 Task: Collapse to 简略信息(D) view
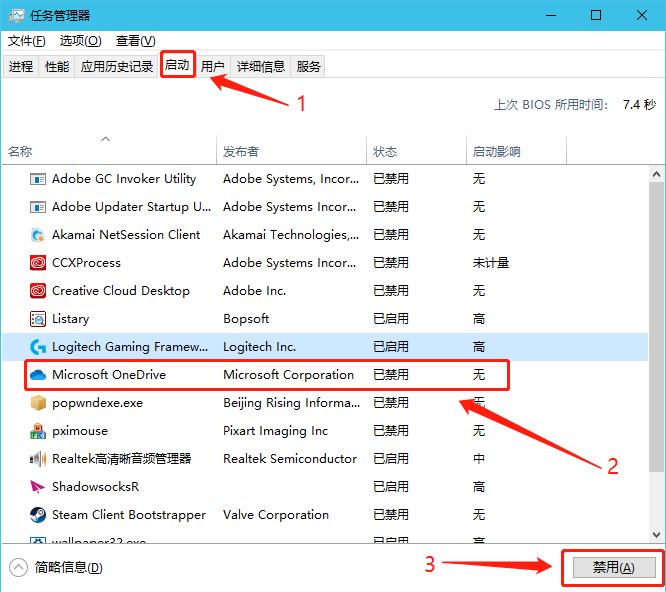(x=56, y=568)
